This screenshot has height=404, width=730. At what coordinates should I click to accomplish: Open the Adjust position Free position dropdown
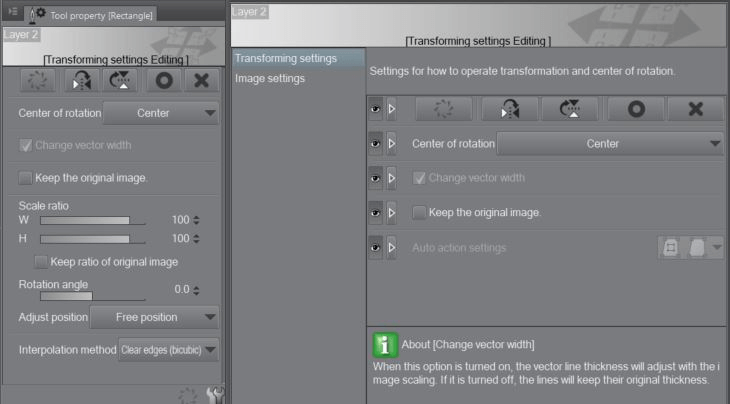click(x=154, y=317)
